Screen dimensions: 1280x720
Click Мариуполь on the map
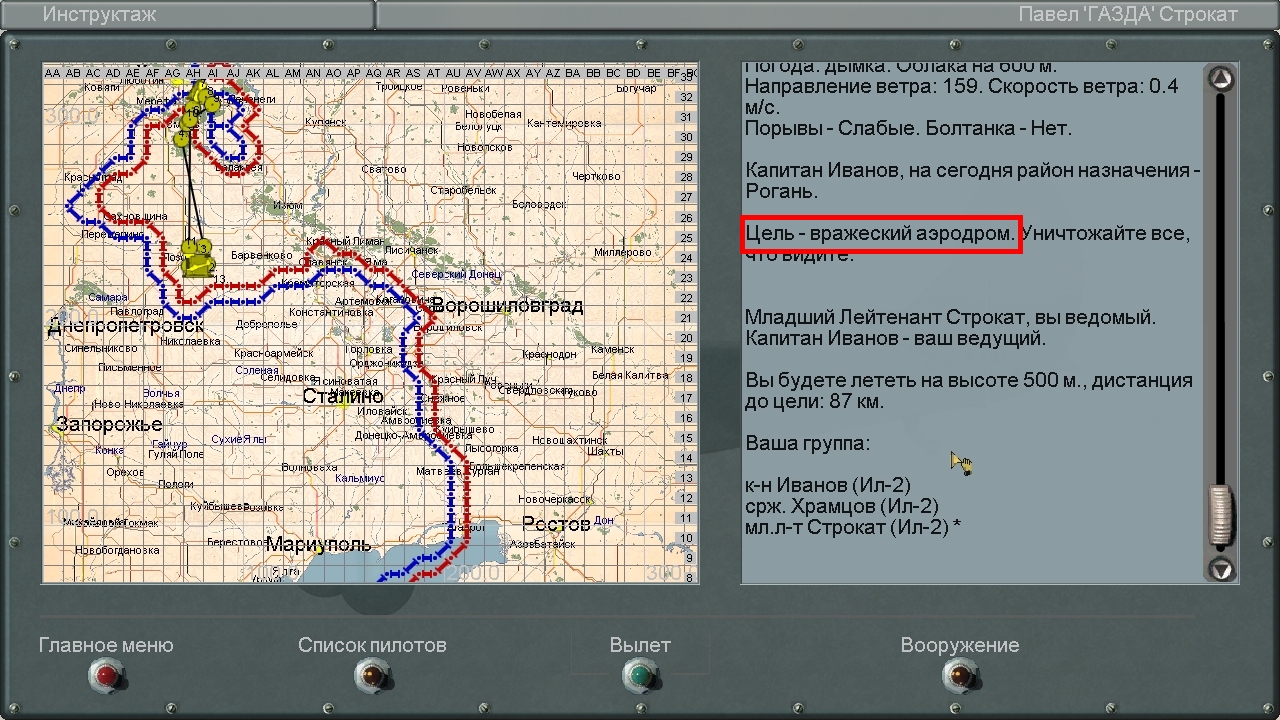[x=318, y=545]
